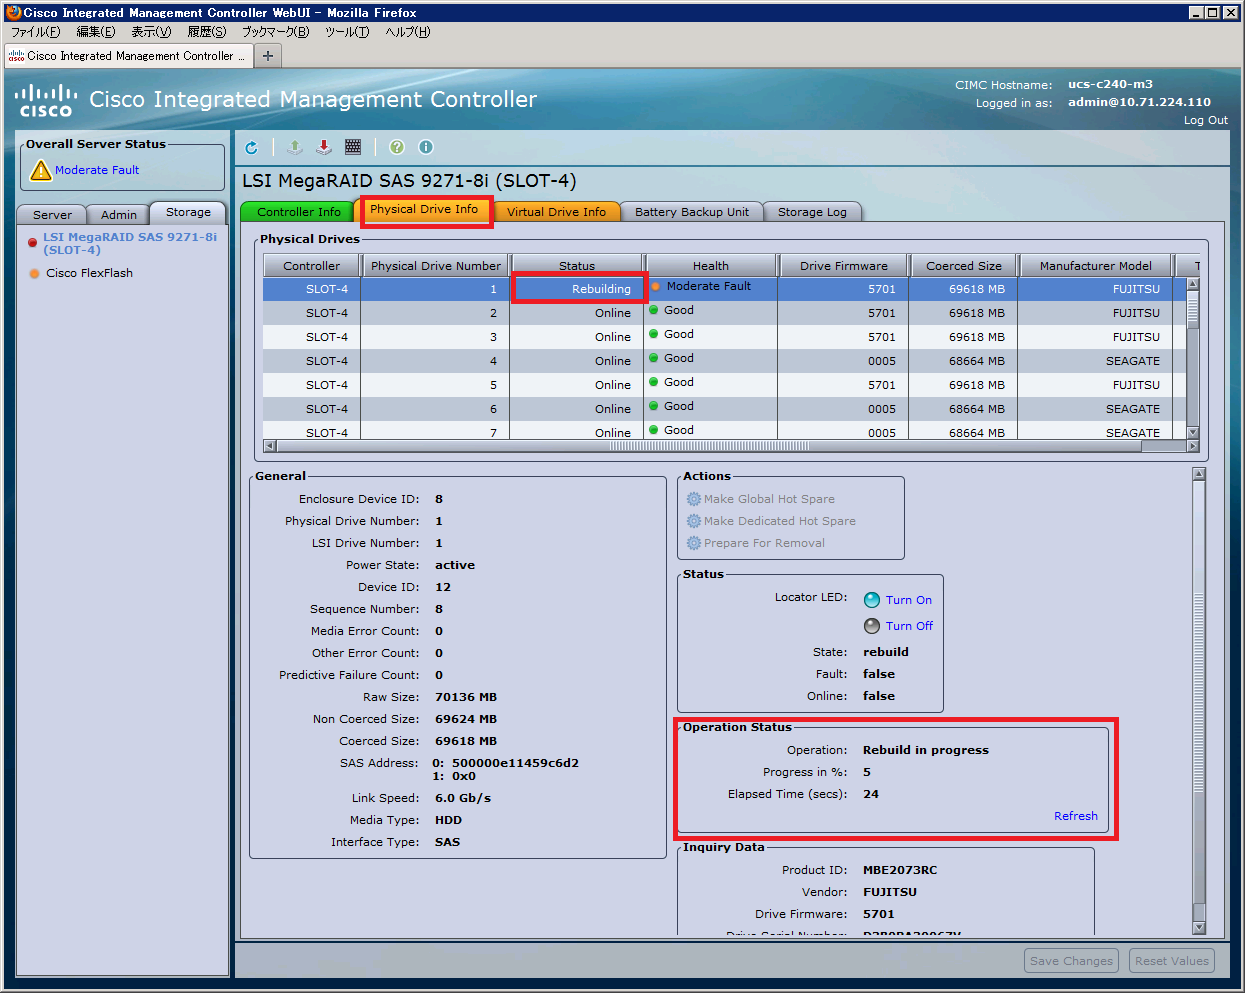This screenshot has height=993, width=1245.
Task: Open the Virtual Drive Info tab
Action: (556, 212)
